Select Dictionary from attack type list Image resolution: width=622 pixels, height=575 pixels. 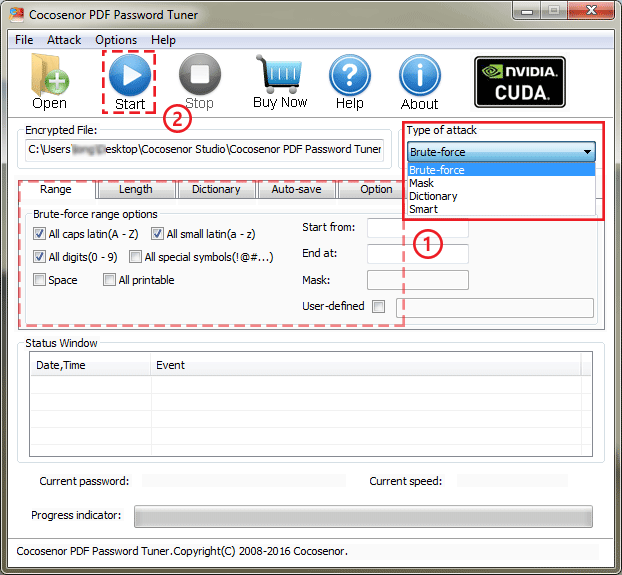[x=501, y=196]
